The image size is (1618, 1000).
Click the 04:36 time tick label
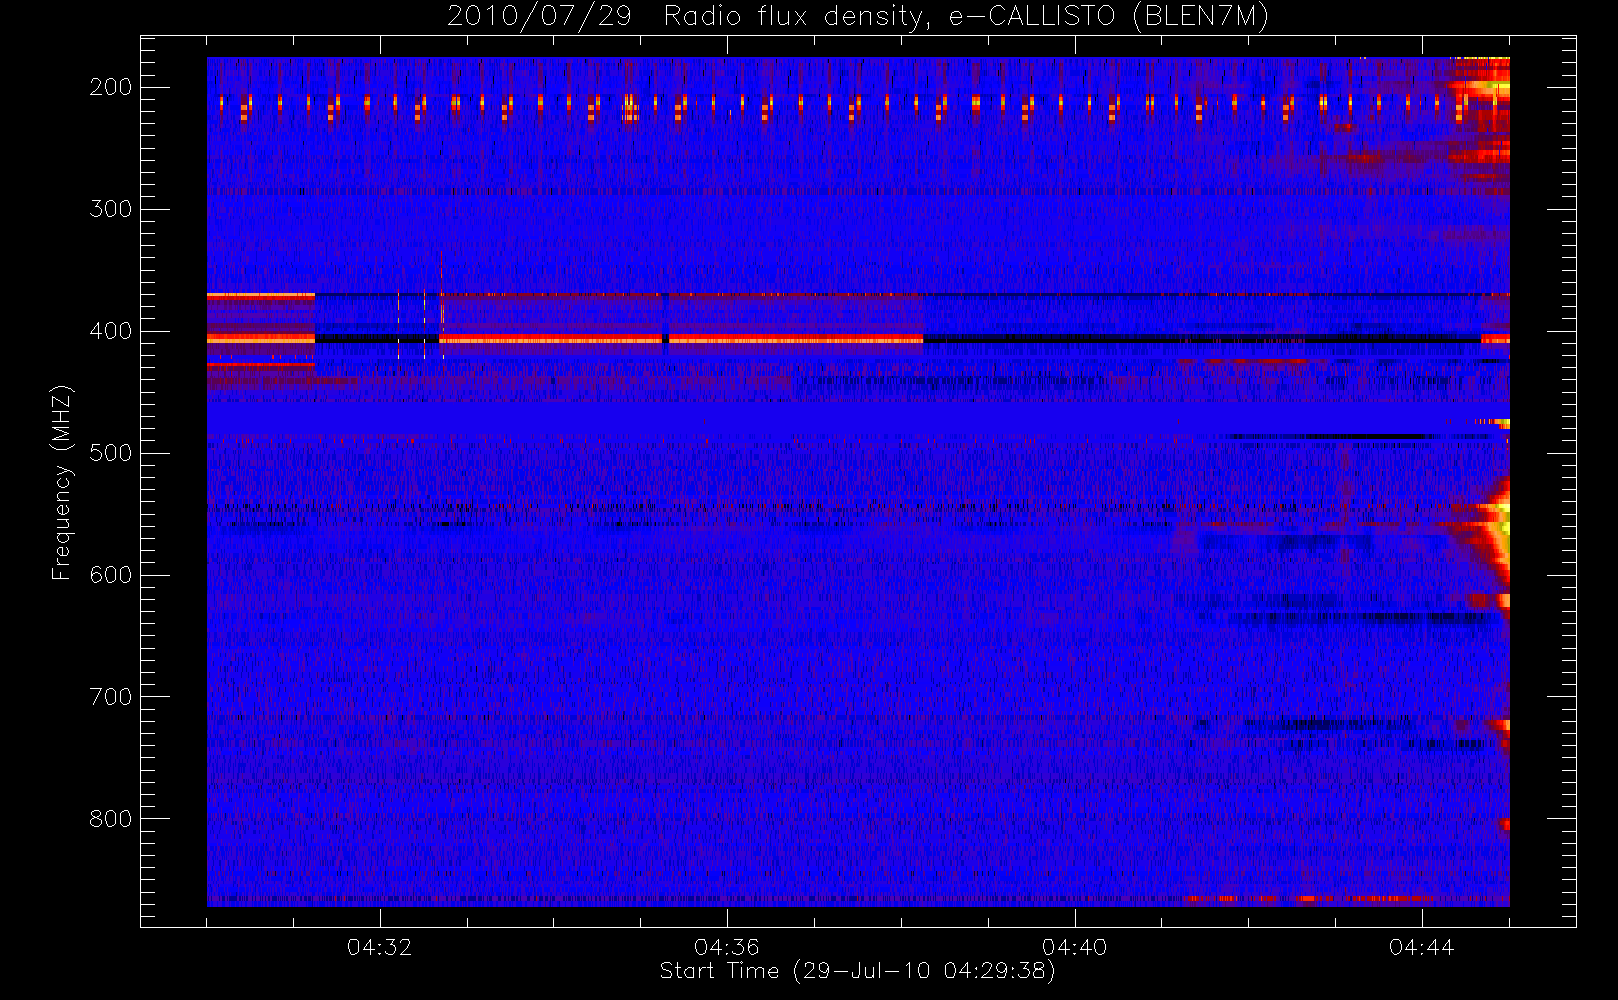(x=727, y=947)
